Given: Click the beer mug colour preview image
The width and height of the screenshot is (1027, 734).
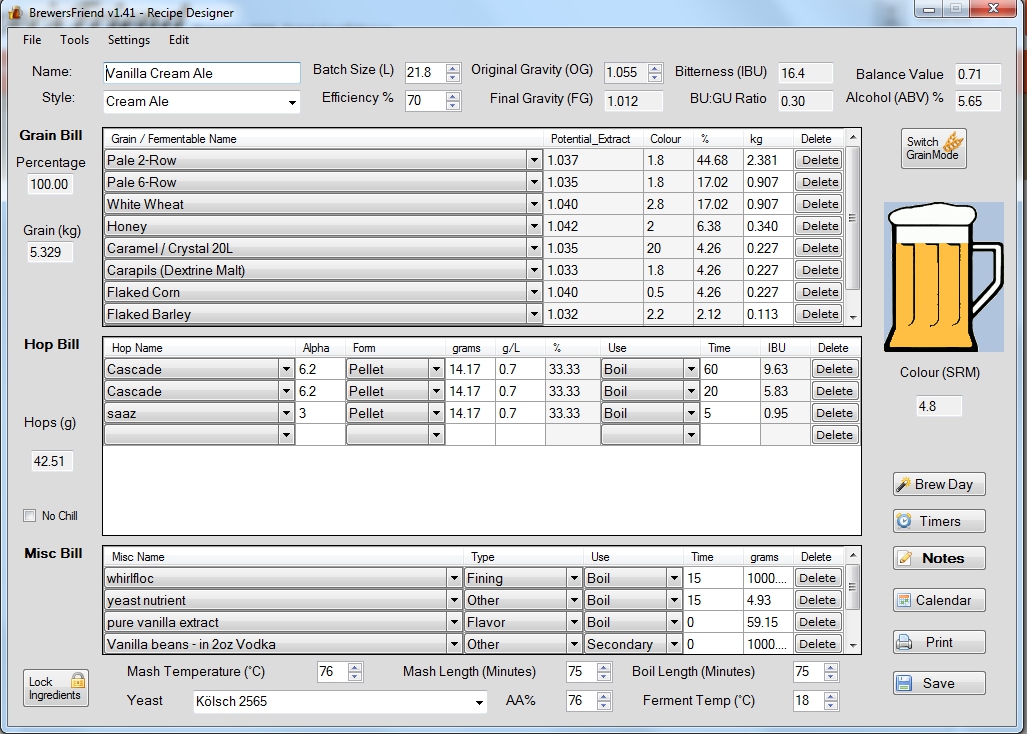Looking at the screenshot, I should [942, 276].
